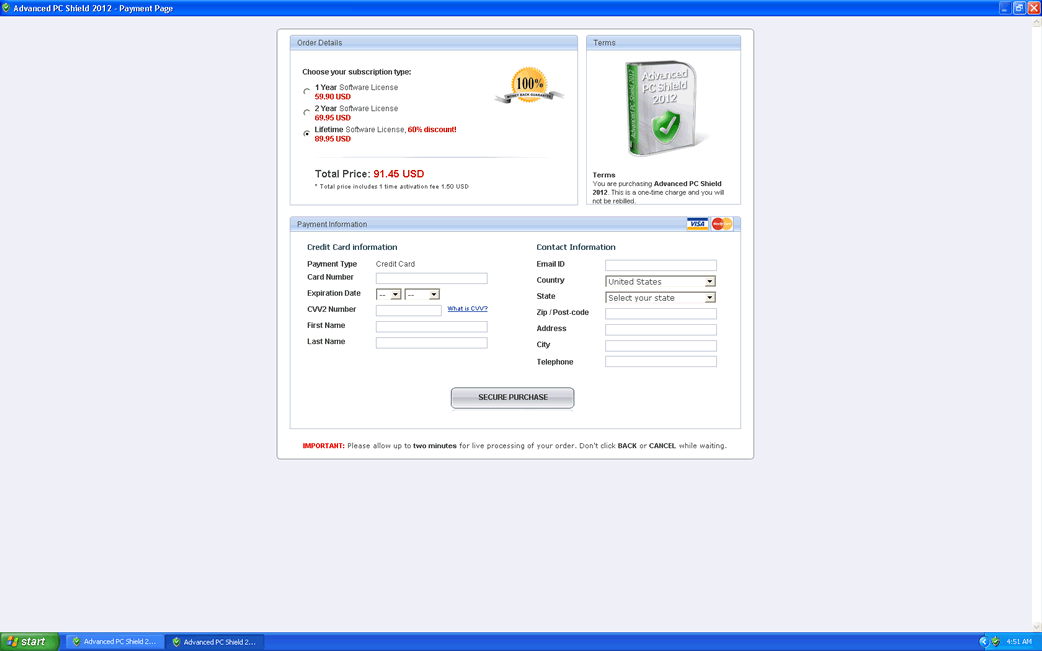Click the 100% money back guarantee badge
This screenshot has height=651, width=1042.
pyautogui.click(x=529, y=86)
